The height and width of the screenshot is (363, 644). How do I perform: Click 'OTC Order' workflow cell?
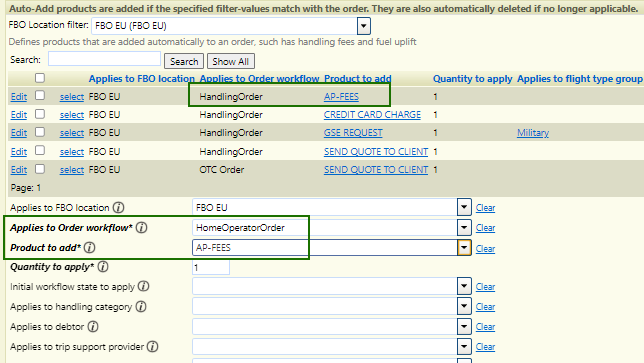point(222,170)
